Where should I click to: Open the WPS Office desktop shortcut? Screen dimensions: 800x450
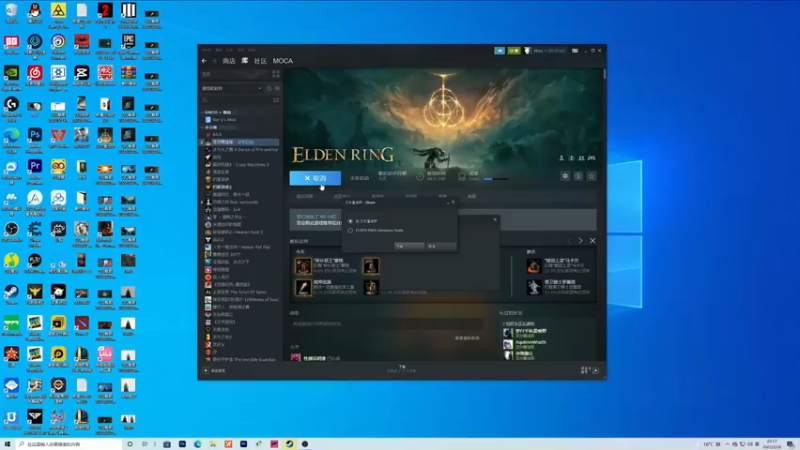pyautogui.click(x=58, y=138)
